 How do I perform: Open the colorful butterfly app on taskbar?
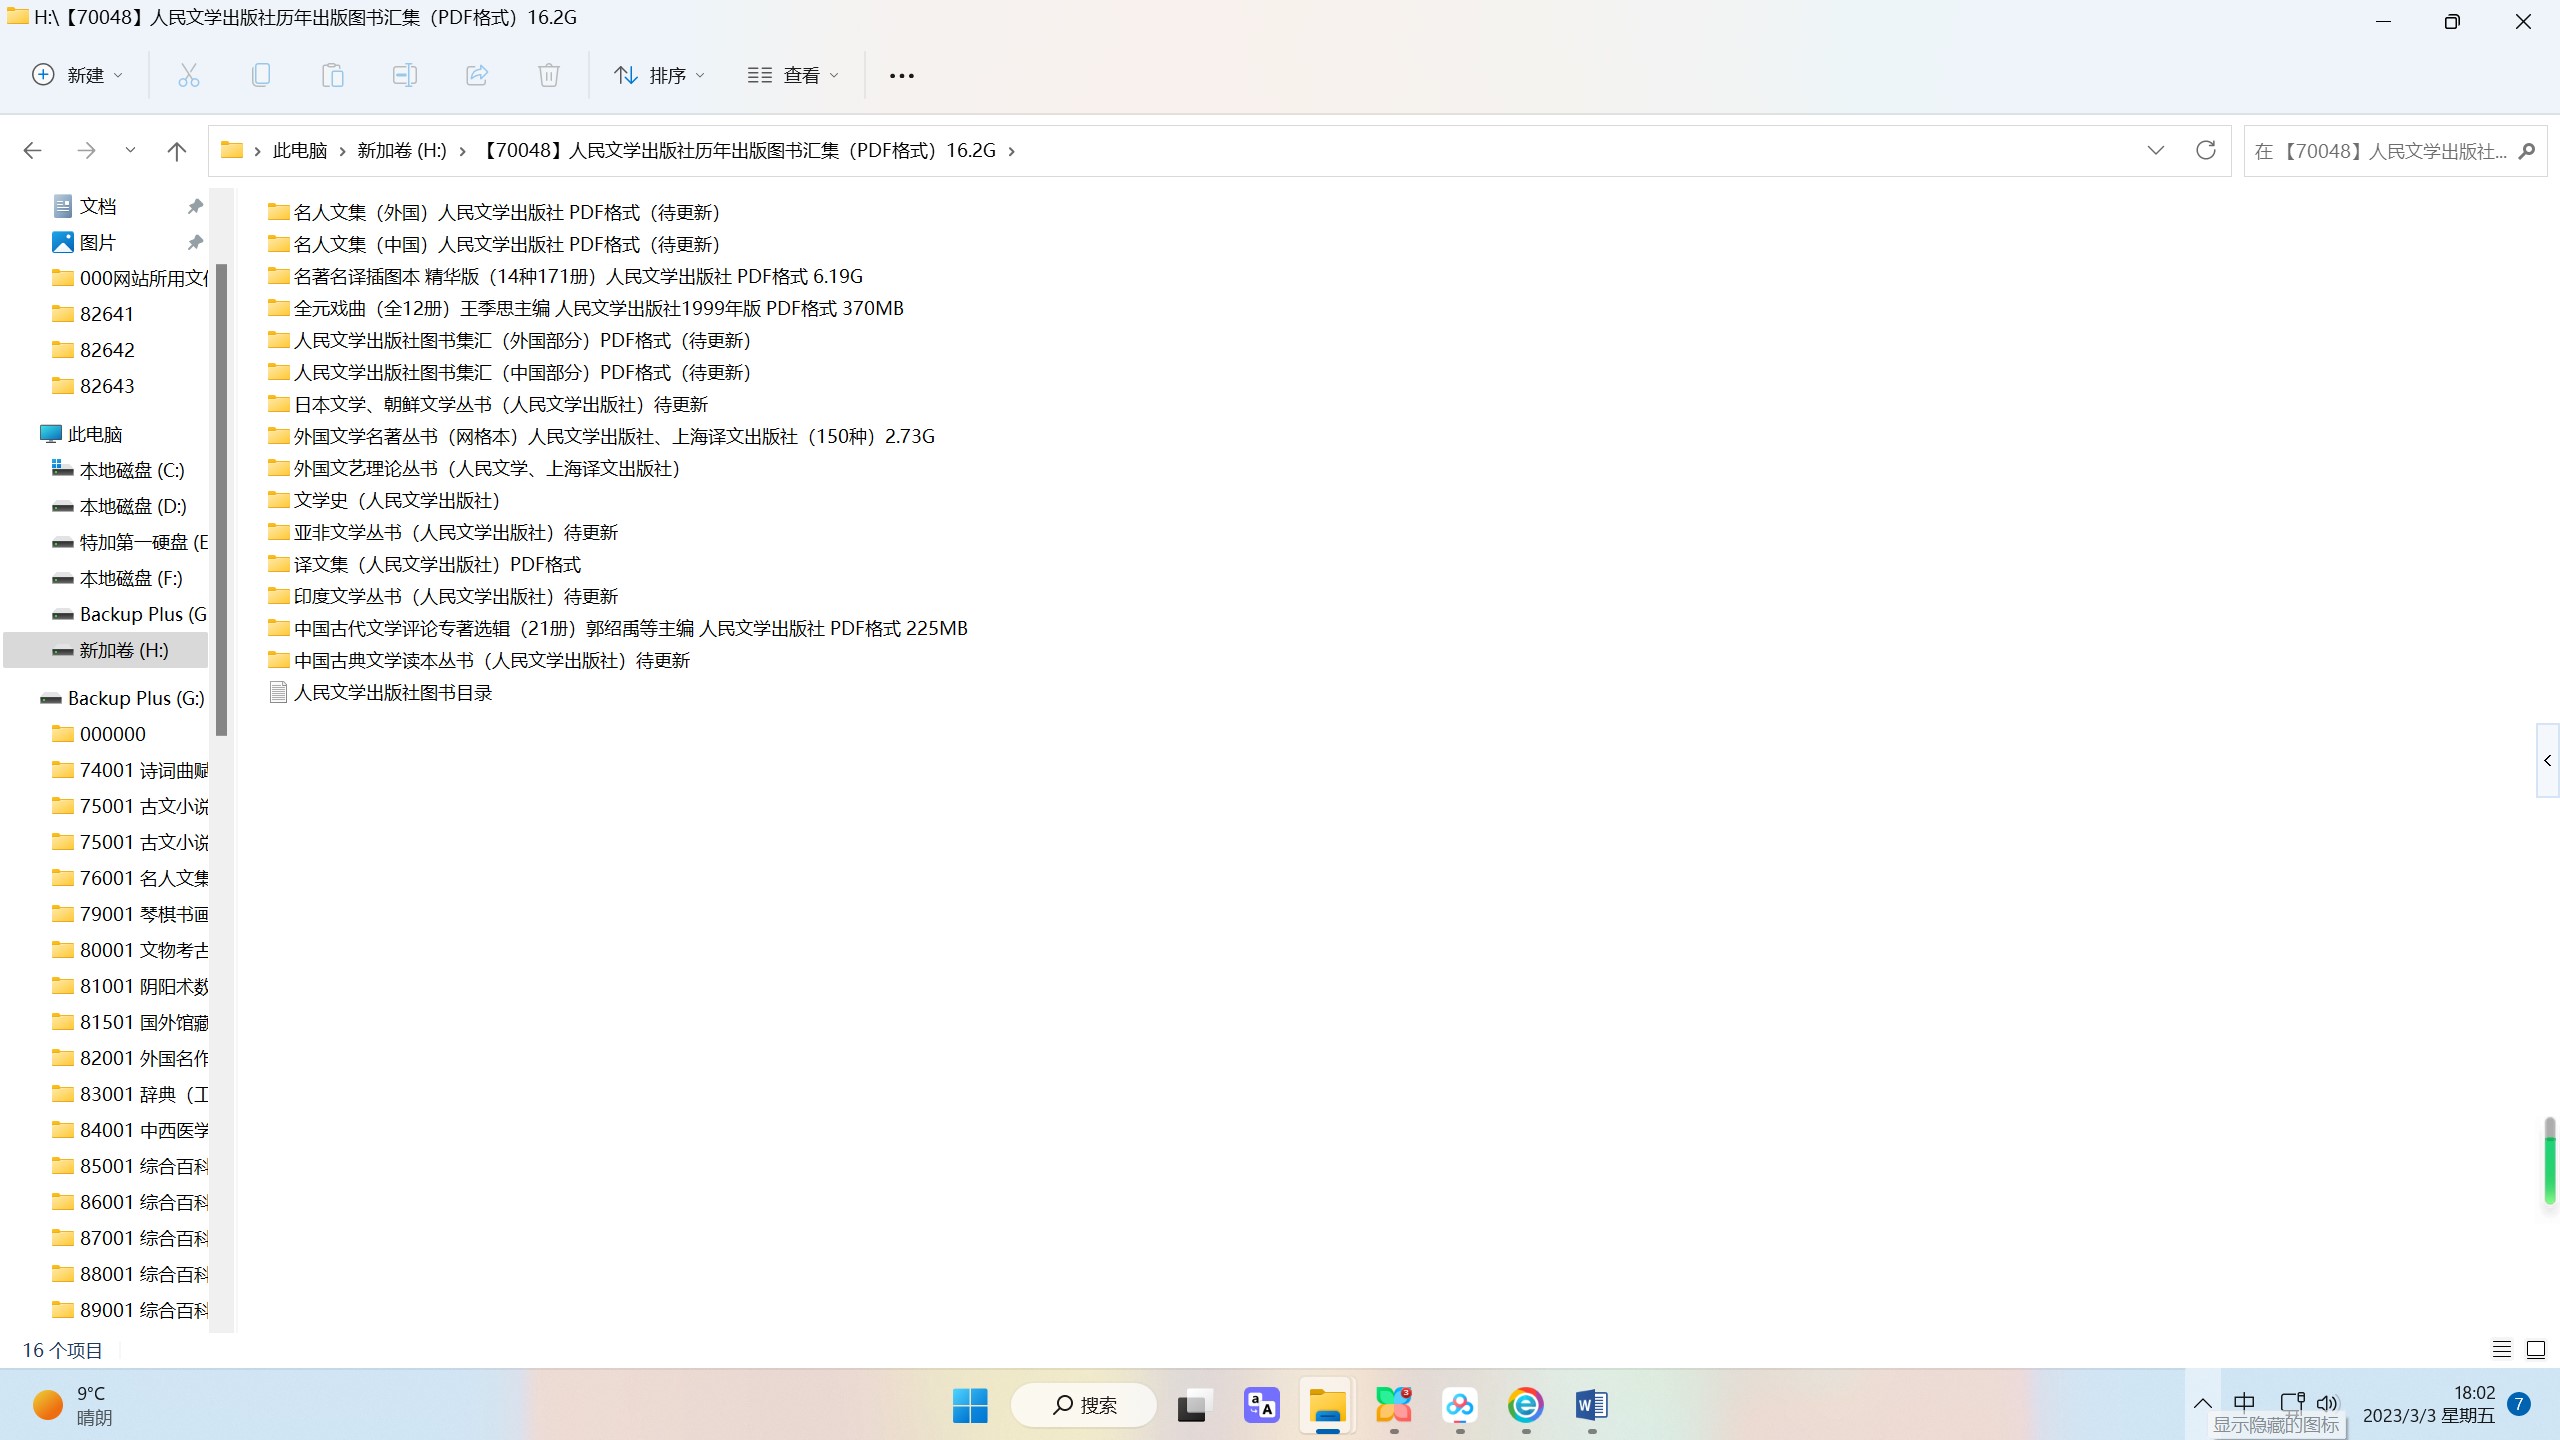point(1393,1405)
